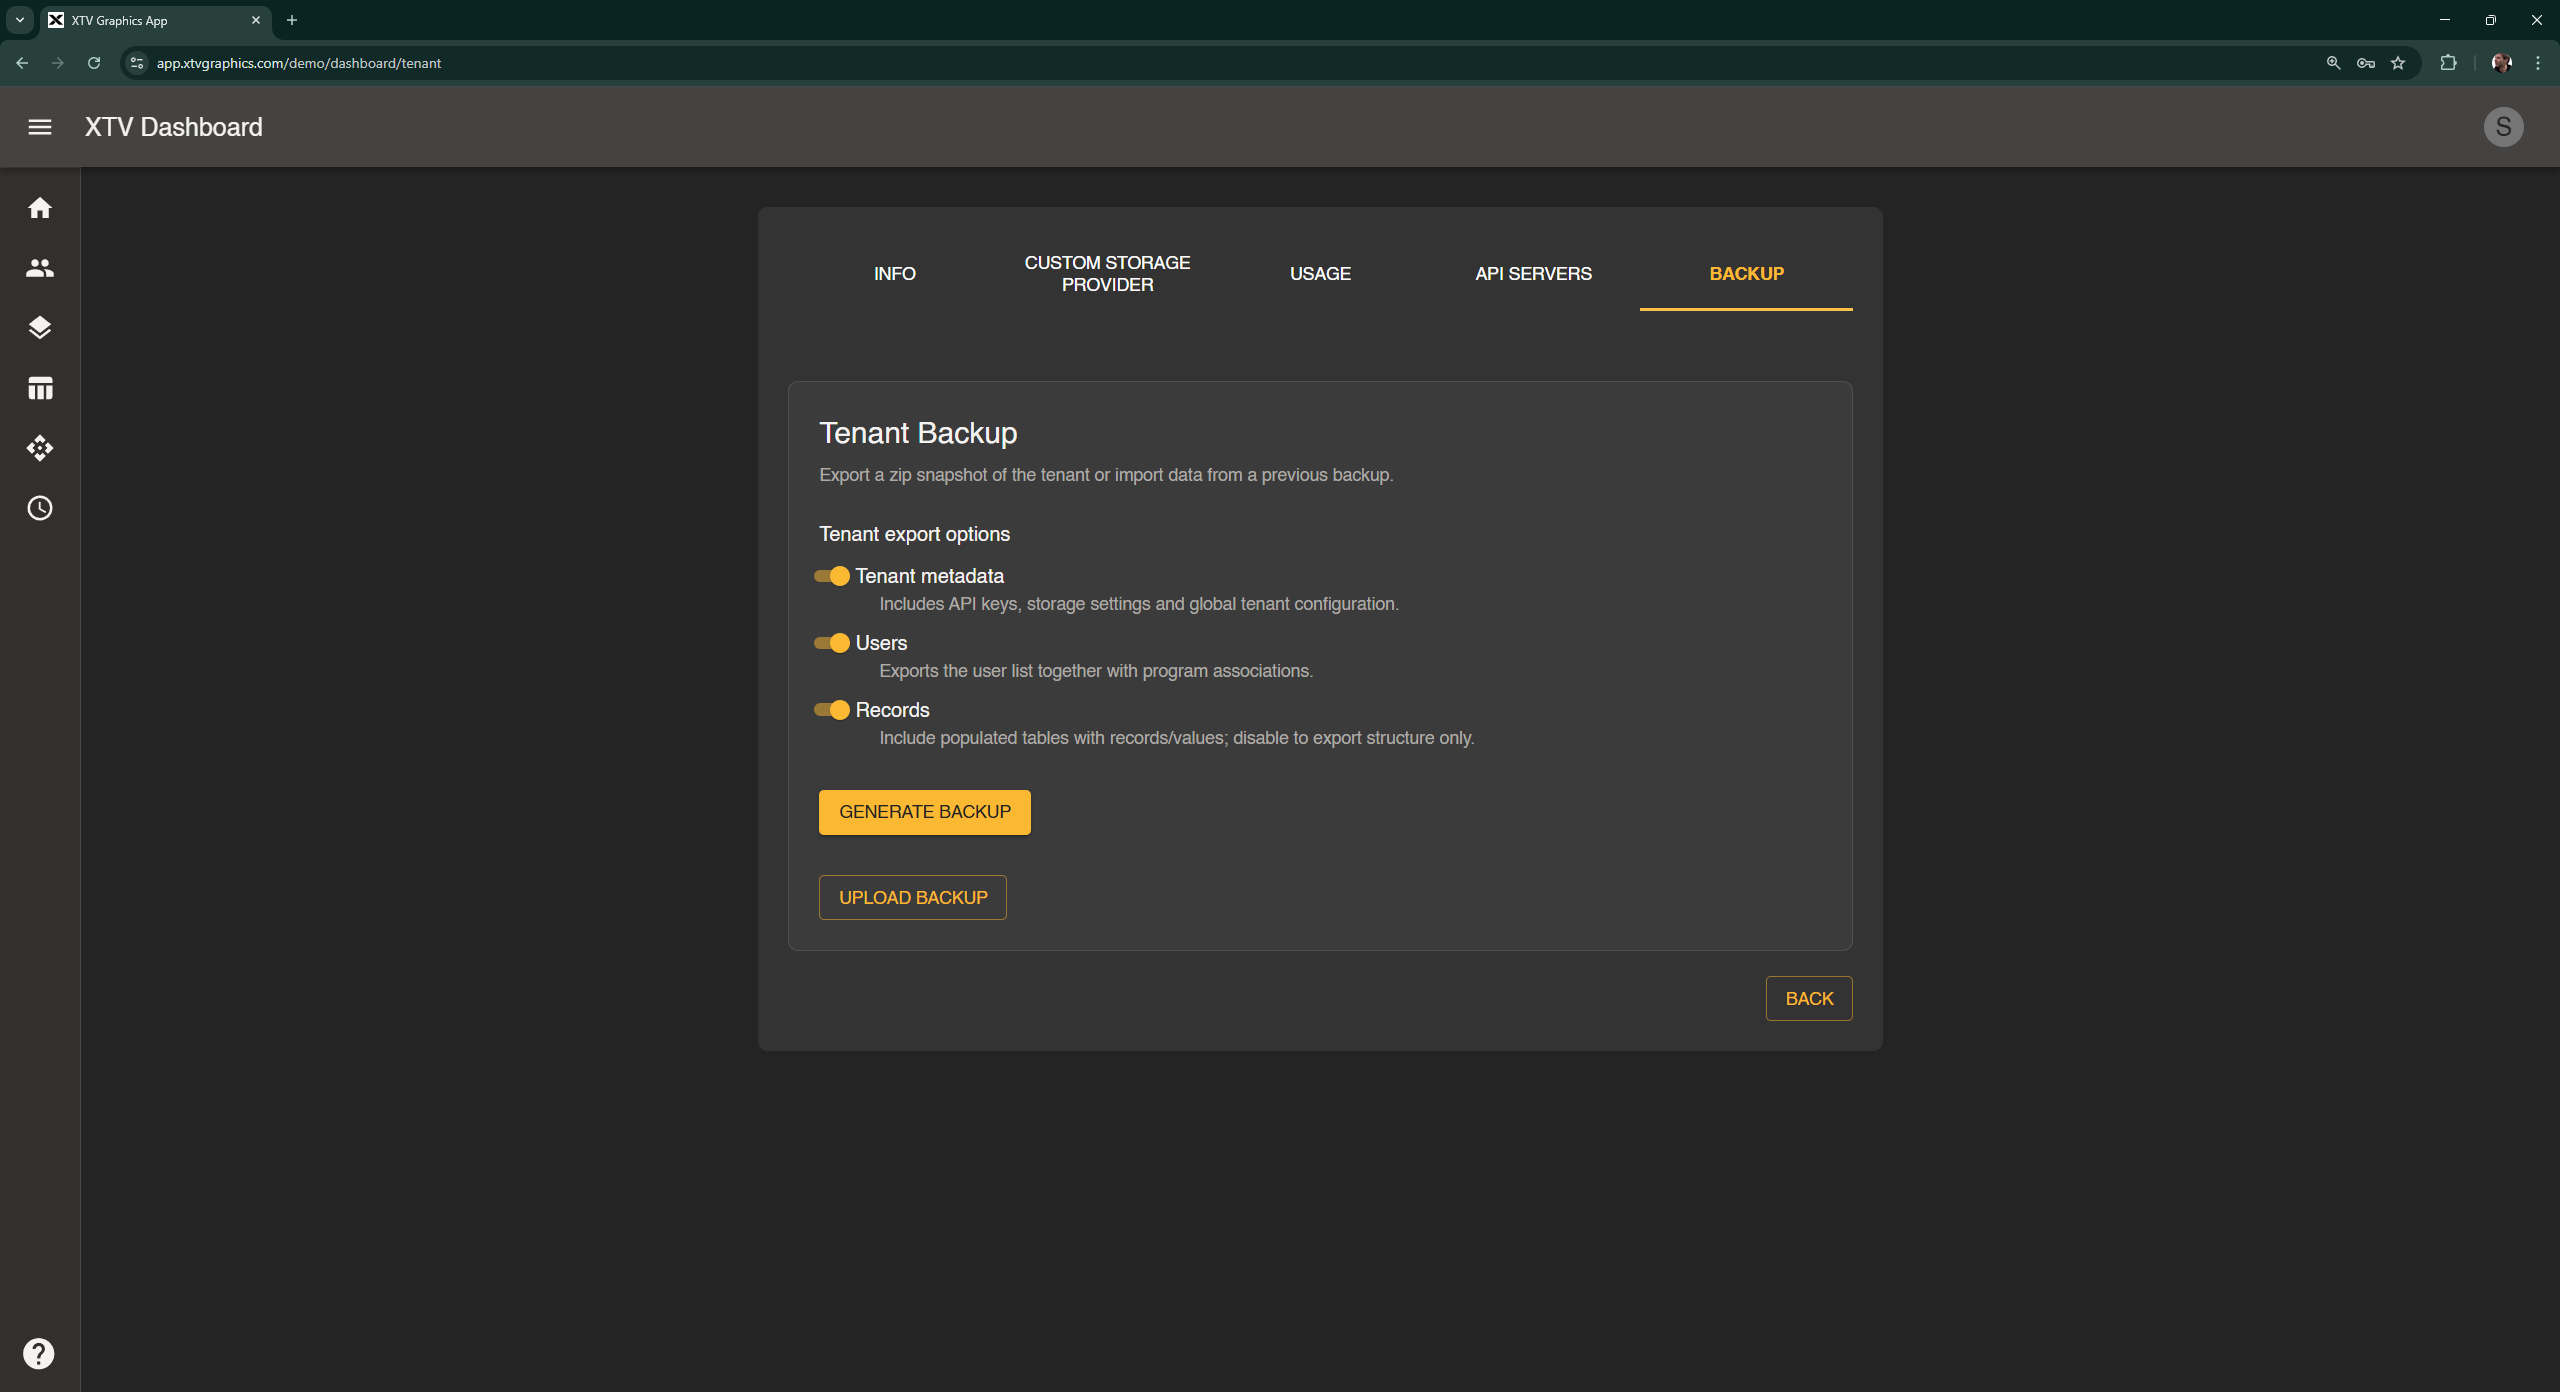Select the API Servers tab

1533,274
